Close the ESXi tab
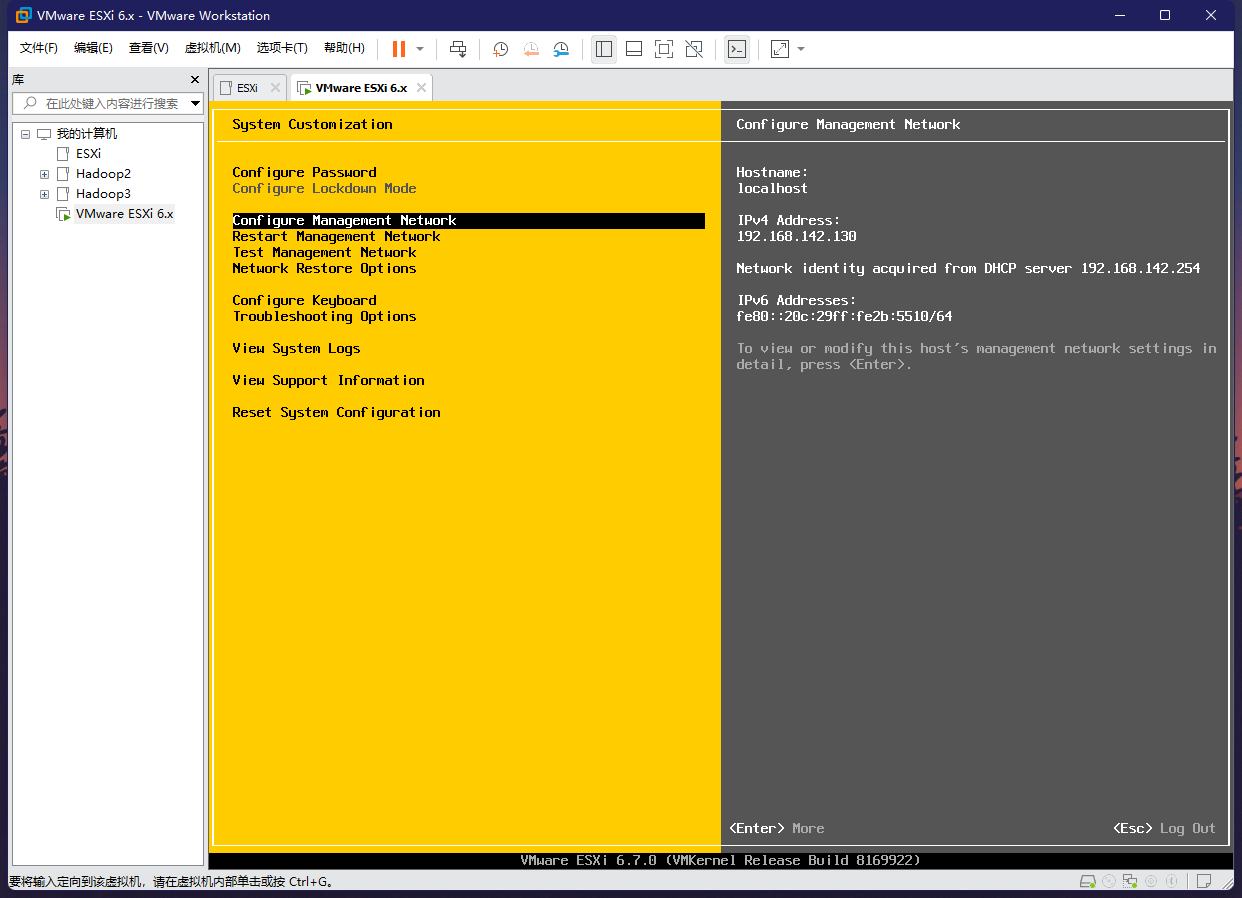Image resolution: width=1242 pixels, height=898 pixels. click(275, 88)
